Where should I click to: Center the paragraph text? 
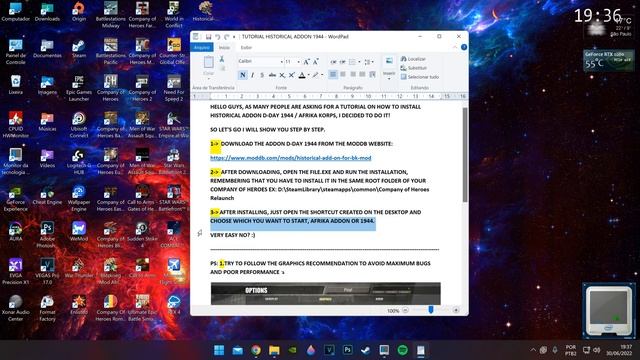[x=343, y=74]
